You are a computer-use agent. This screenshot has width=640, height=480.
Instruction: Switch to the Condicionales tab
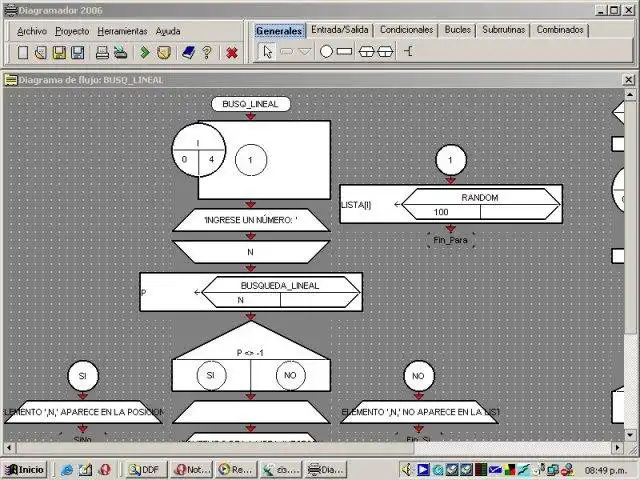pos(407,30)
